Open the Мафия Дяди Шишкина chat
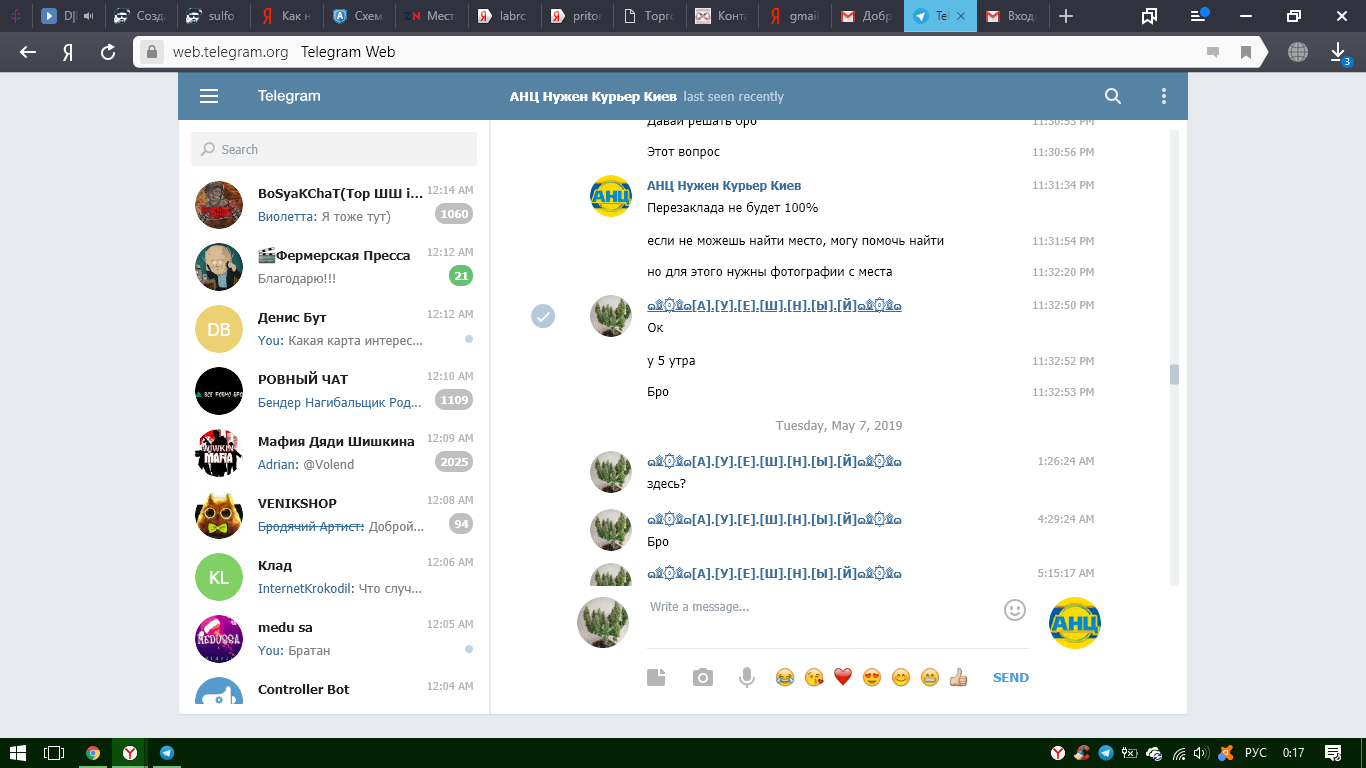The width and height of the screenshot is (1366, 768). 334,452
